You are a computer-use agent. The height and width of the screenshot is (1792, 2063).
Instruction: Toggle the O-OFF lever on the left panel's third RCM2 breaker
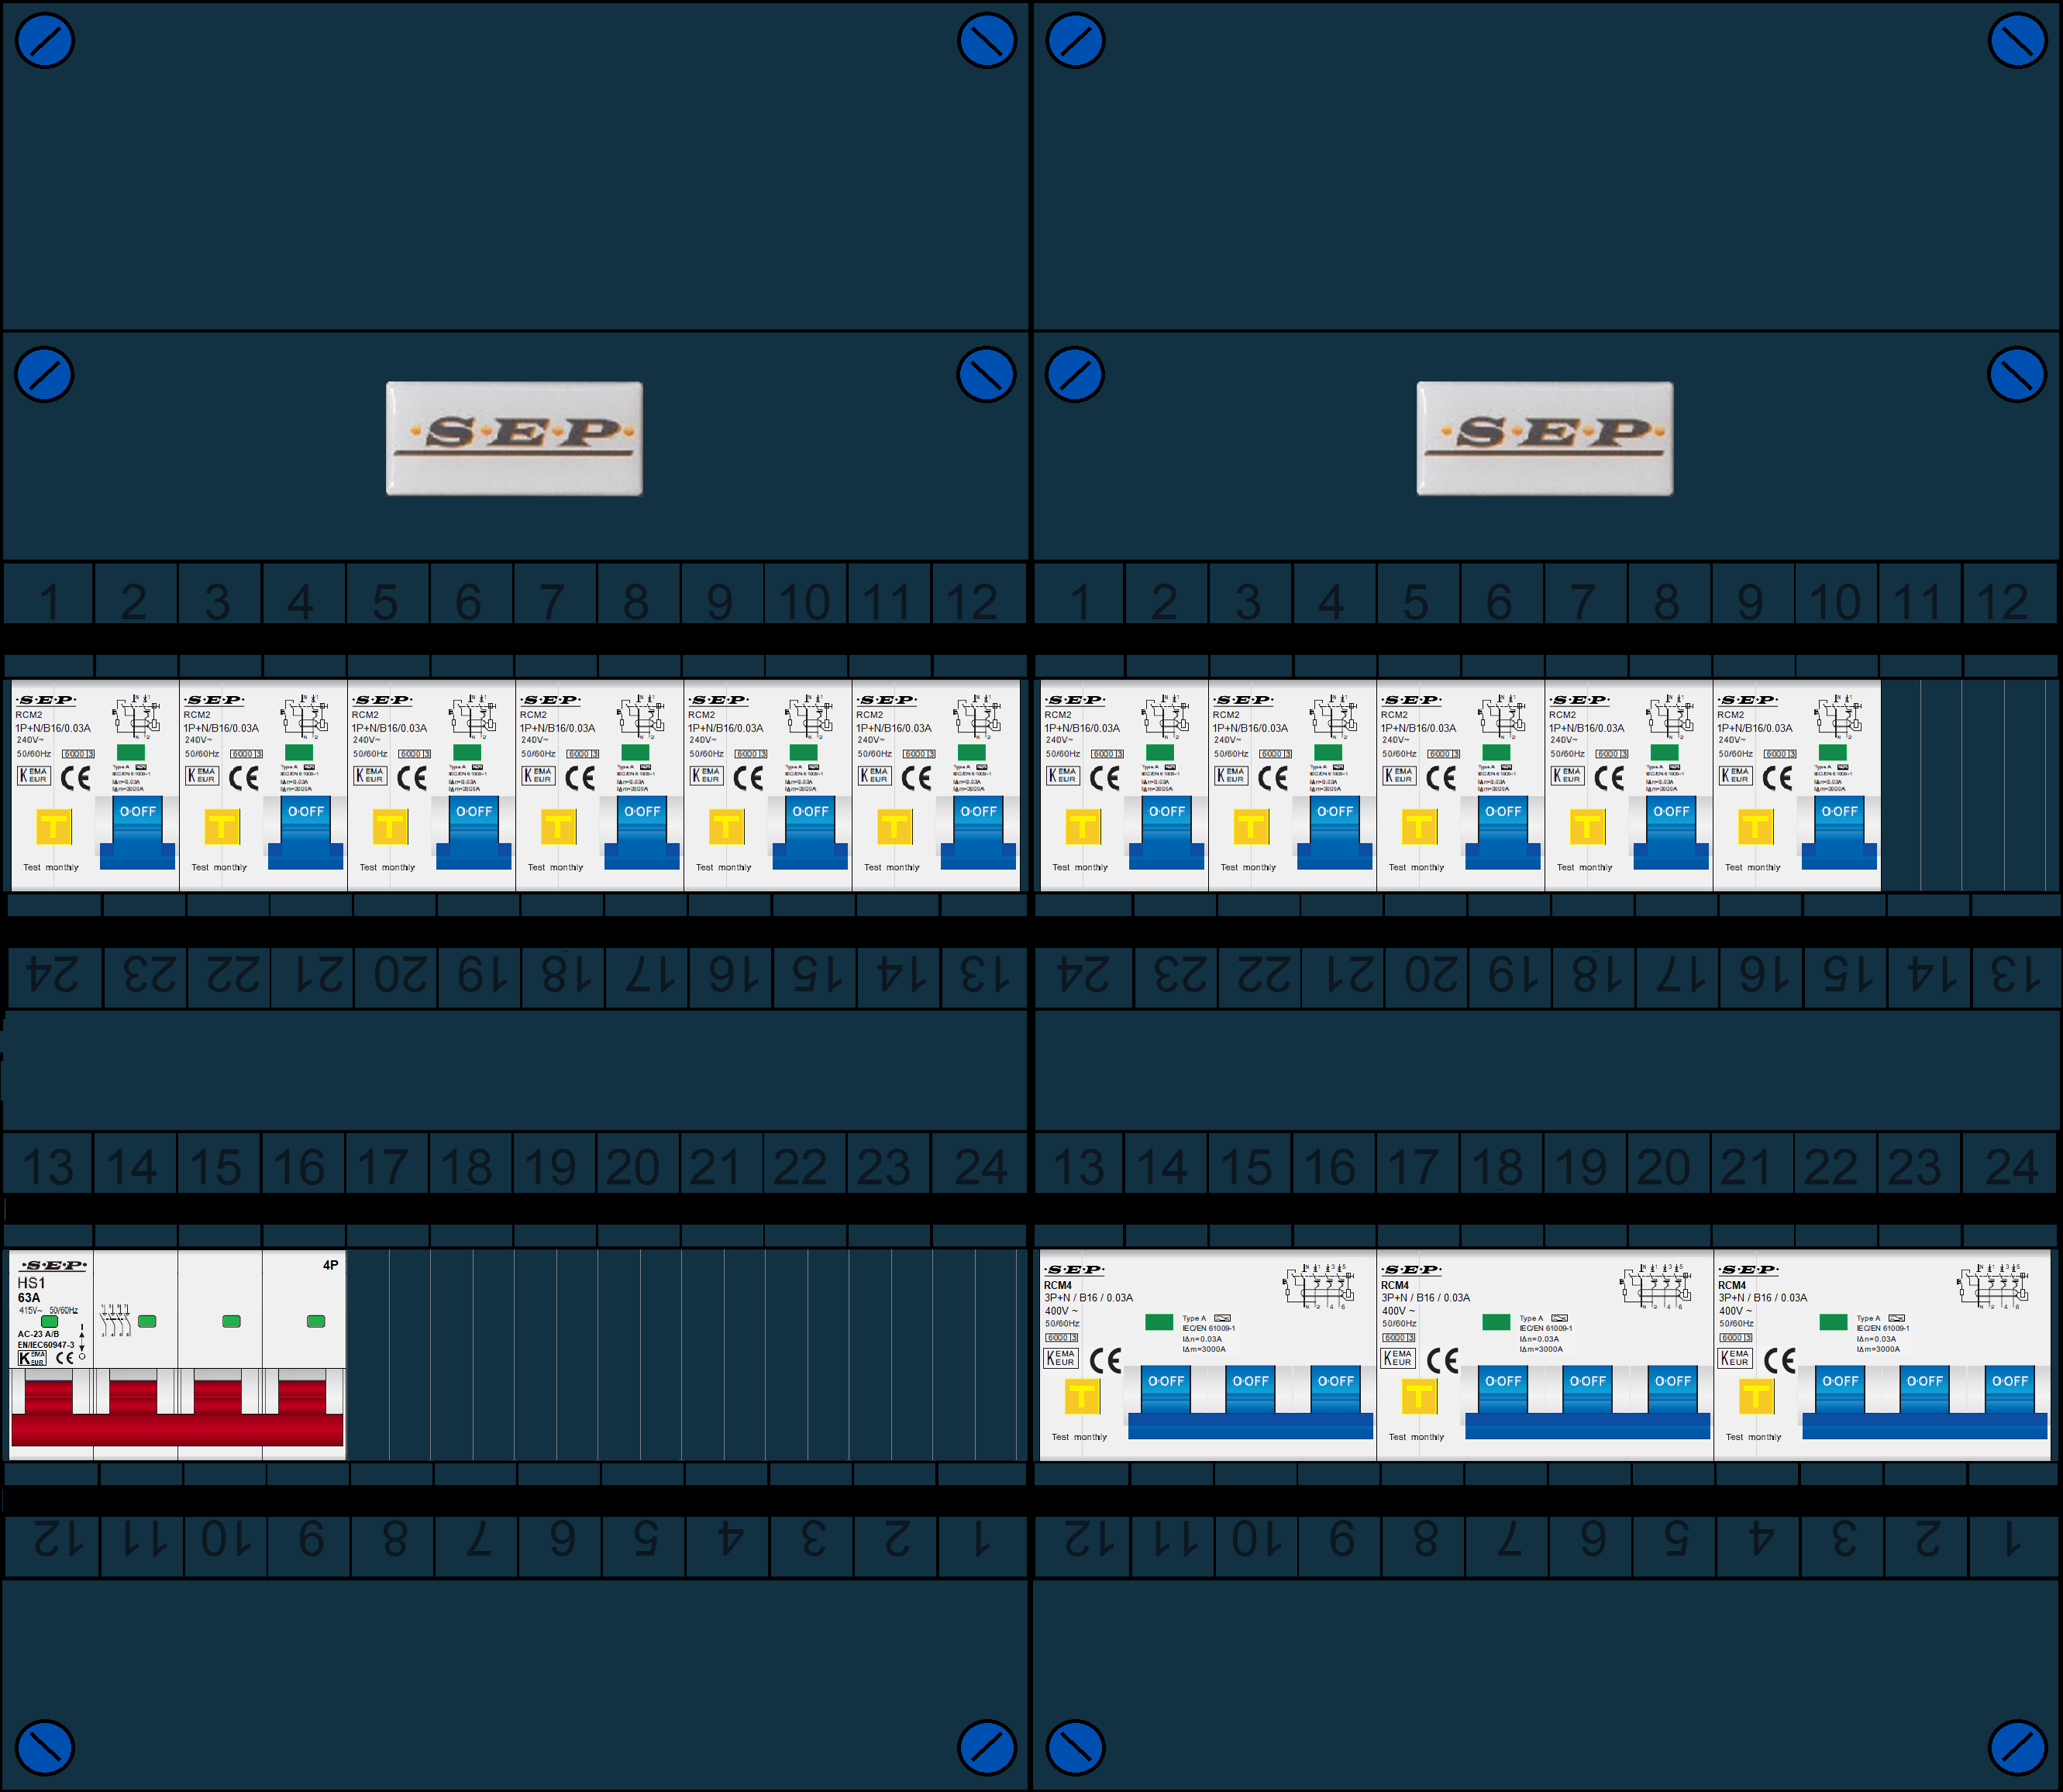coord(474,832)
